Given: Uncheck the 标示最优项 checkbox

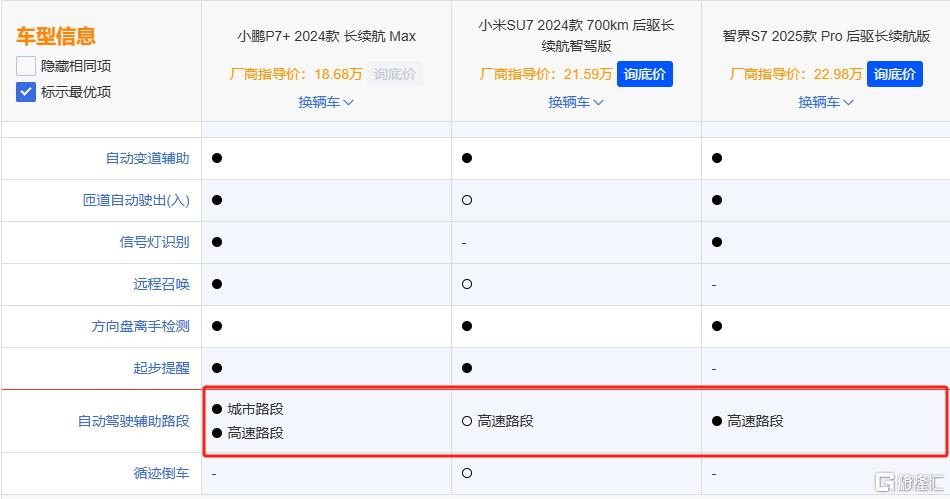Looking at the screenshot, I should tap(25, 92).
